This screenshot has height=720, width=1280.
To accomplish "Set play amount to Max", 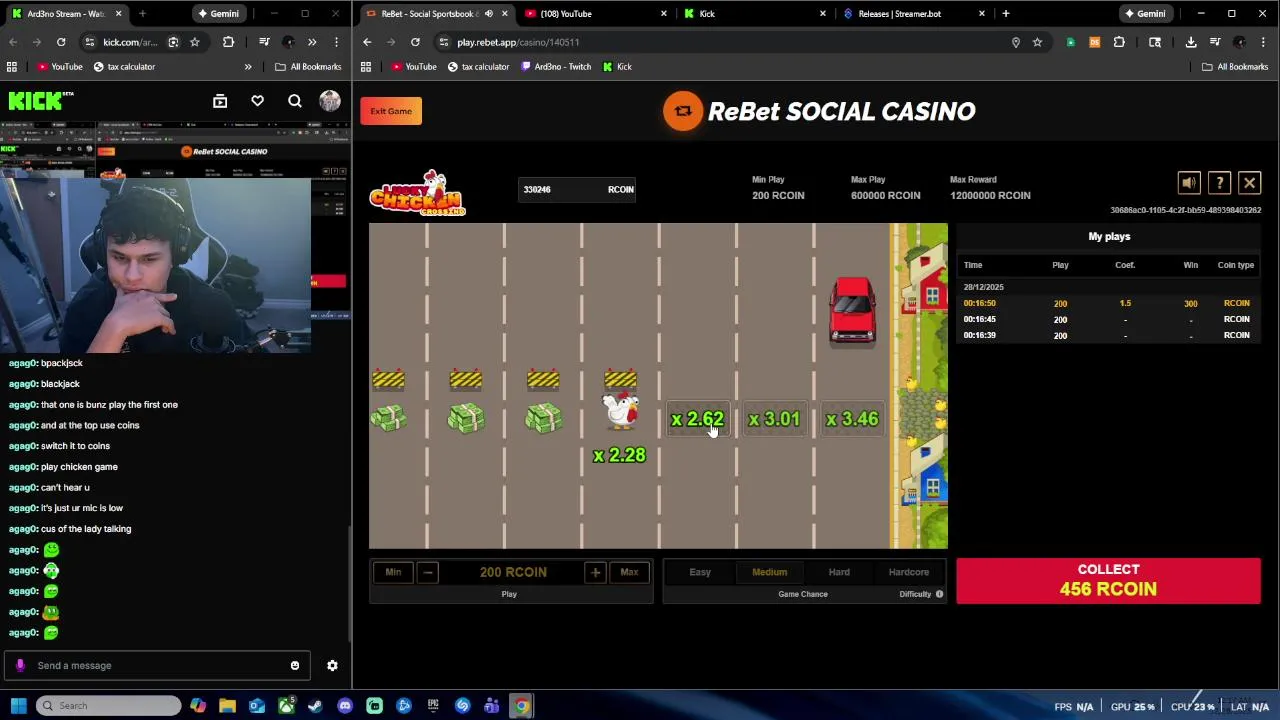I will click(629, 572).
